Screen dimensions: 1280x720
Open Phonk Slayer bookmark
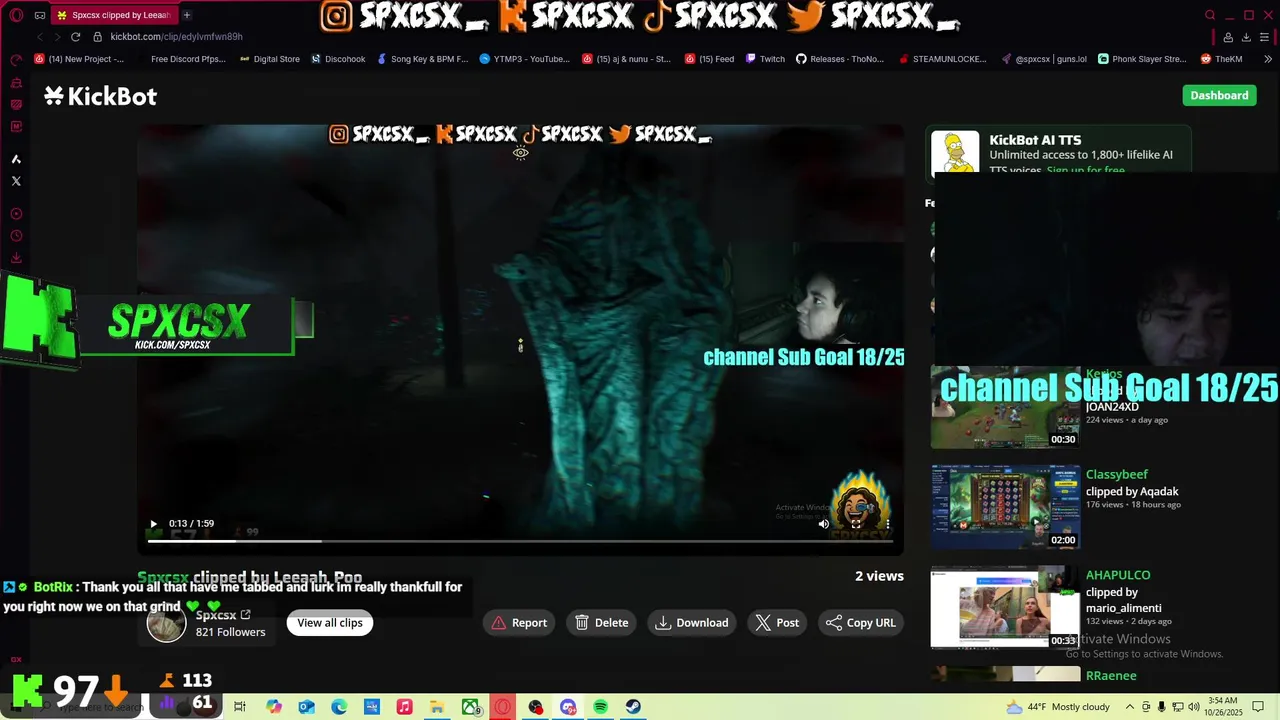point(1141,59)
